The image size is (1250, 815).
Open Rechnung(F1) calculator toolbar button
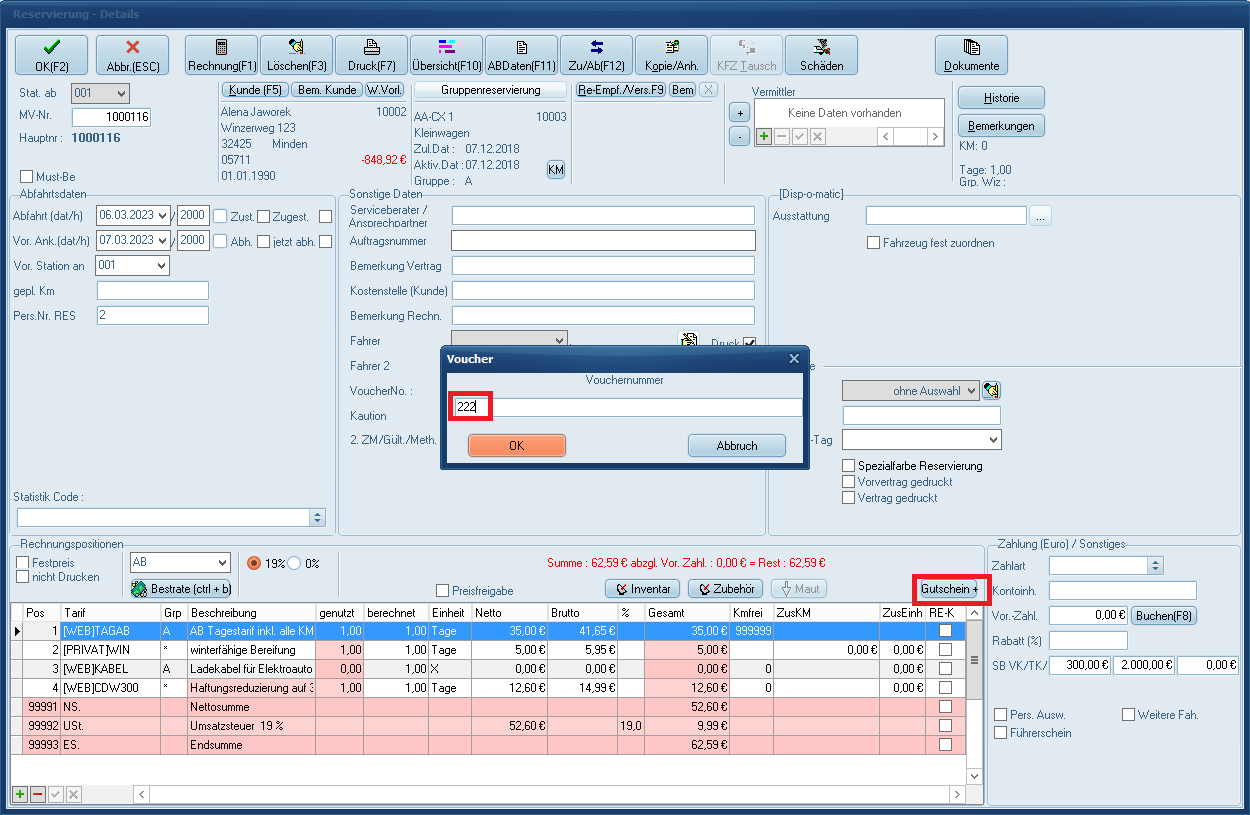tap(222, 55)
